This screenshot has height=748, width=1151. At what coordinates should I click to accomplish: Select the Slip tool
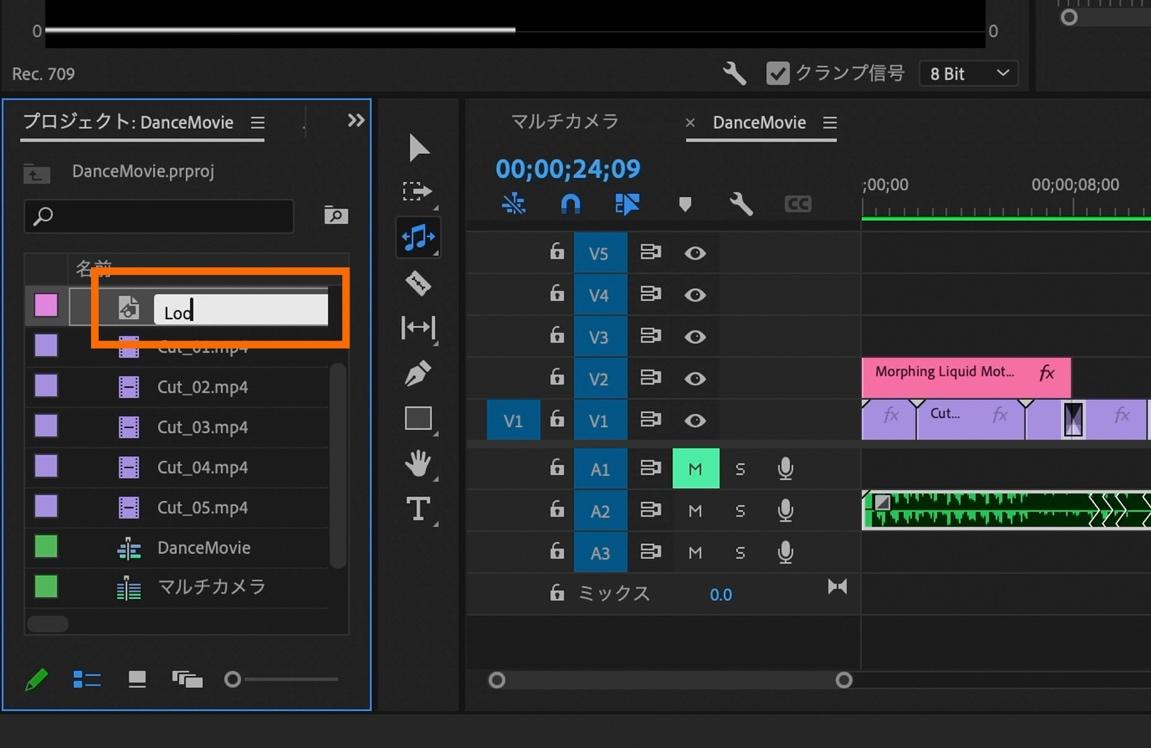[x=418, y=327]
